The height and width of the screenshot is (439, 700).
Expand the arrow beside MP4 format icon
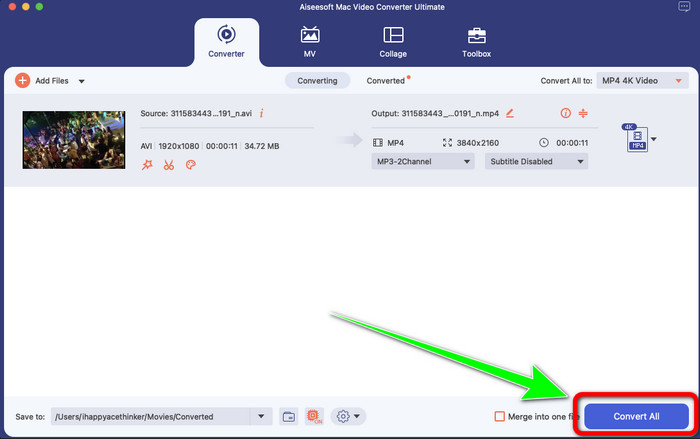[654, 139]
